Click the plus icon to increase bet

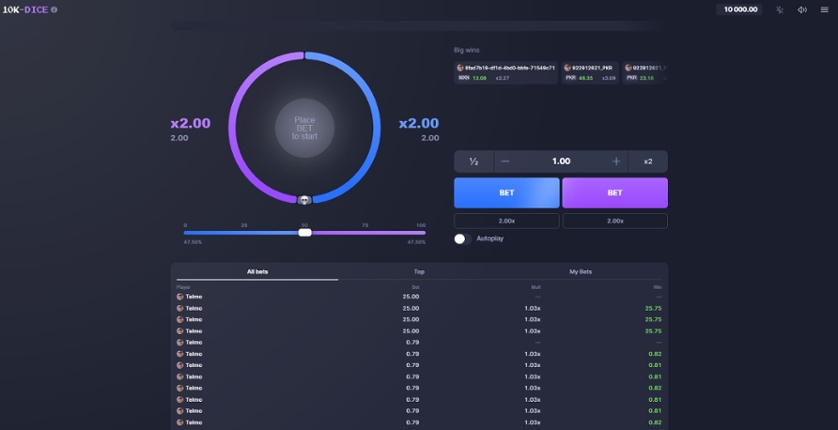click(616, 161)
